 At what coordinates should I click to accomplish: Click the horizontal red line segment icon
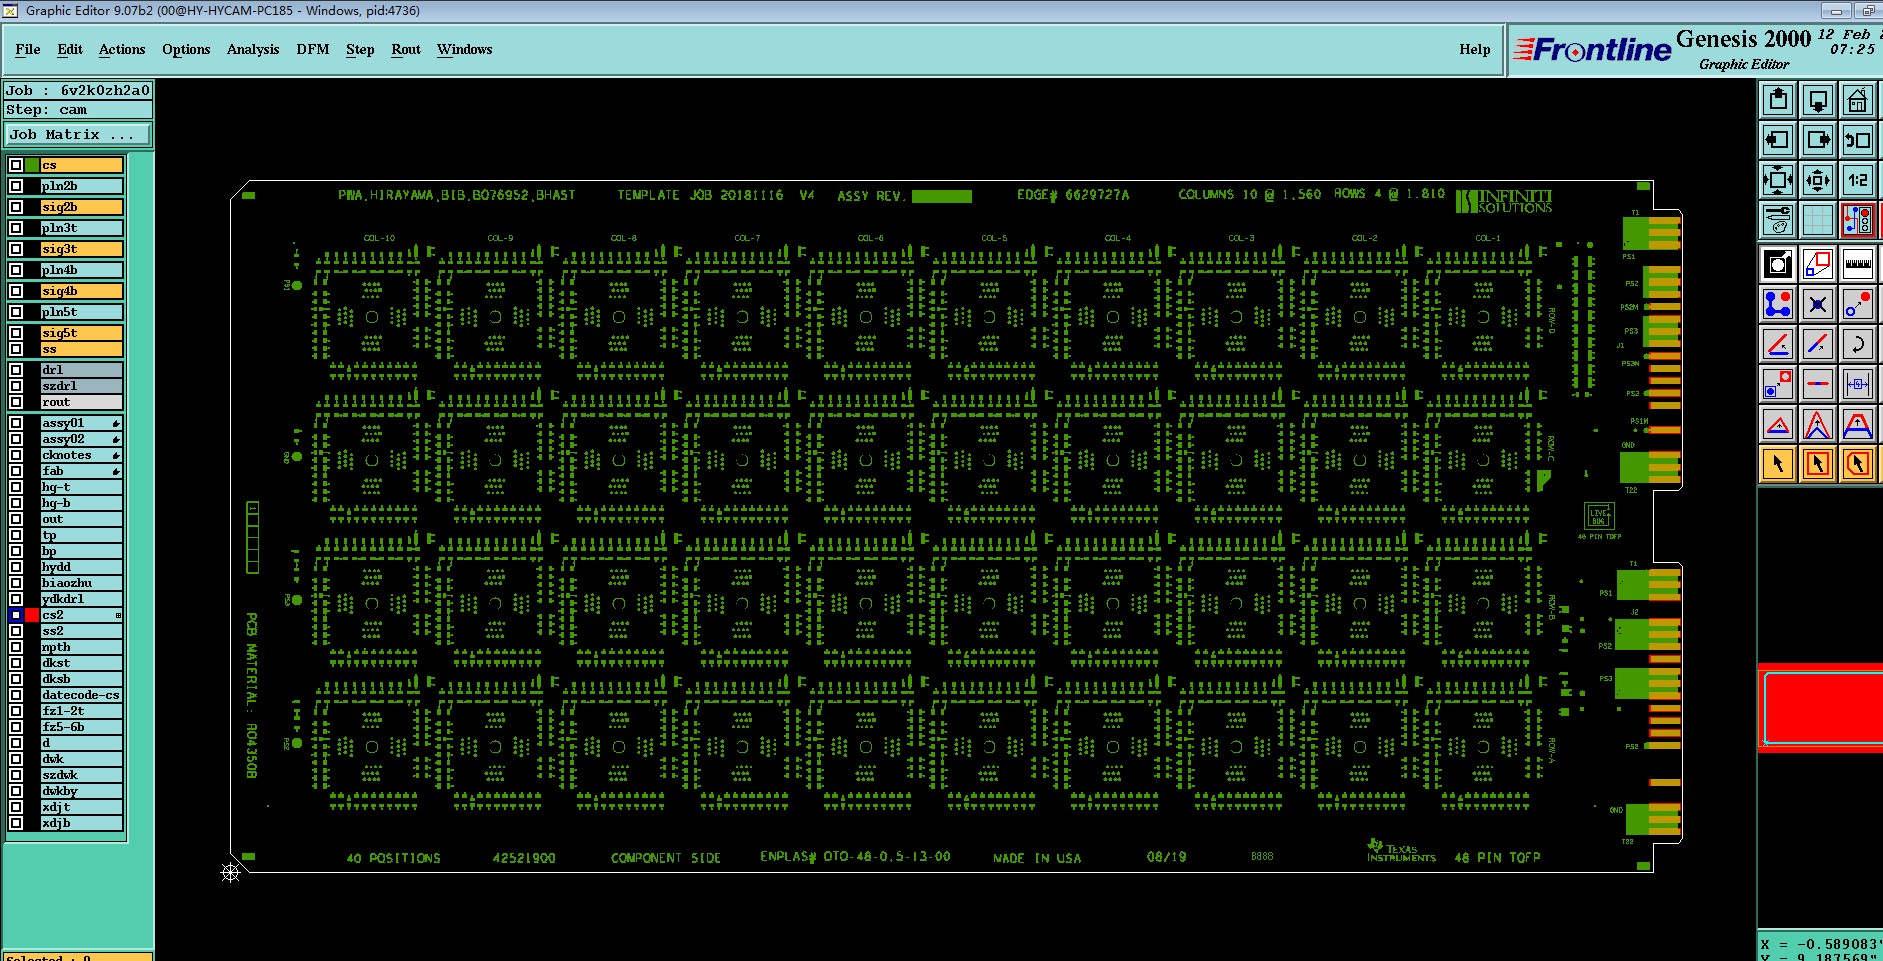1818,384
